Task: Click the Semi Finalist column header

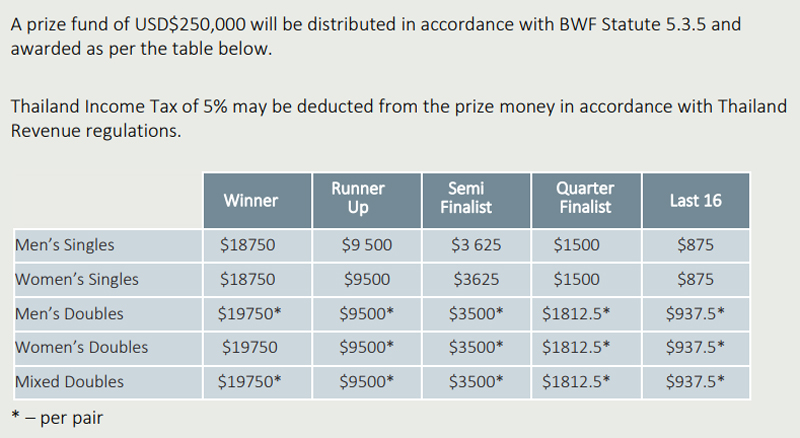Action: 466,199
